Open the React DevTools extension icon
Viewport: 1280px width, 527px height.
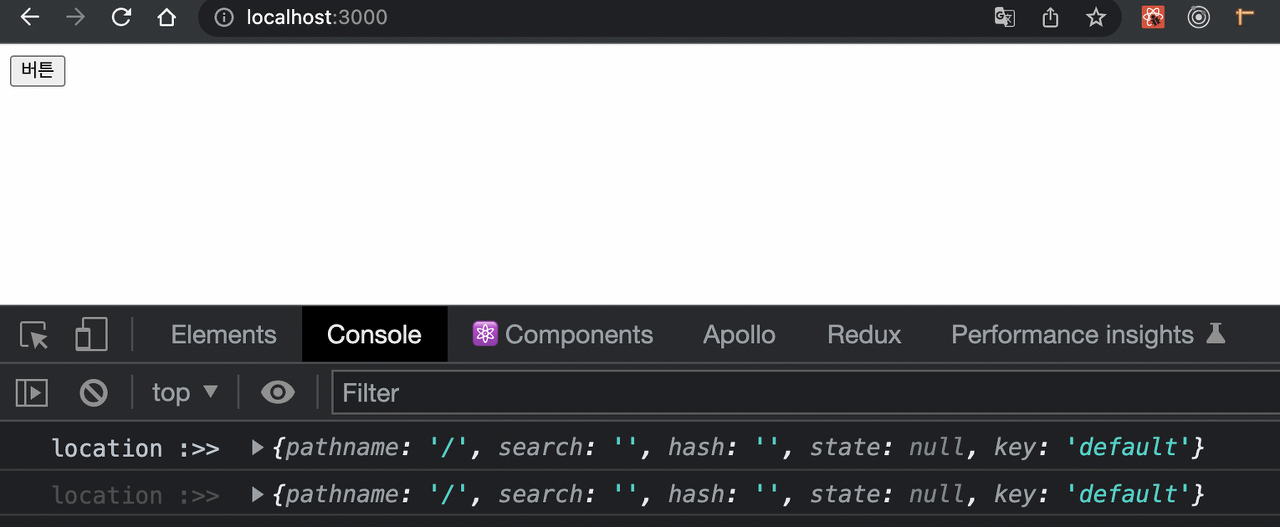(1153, 17)
